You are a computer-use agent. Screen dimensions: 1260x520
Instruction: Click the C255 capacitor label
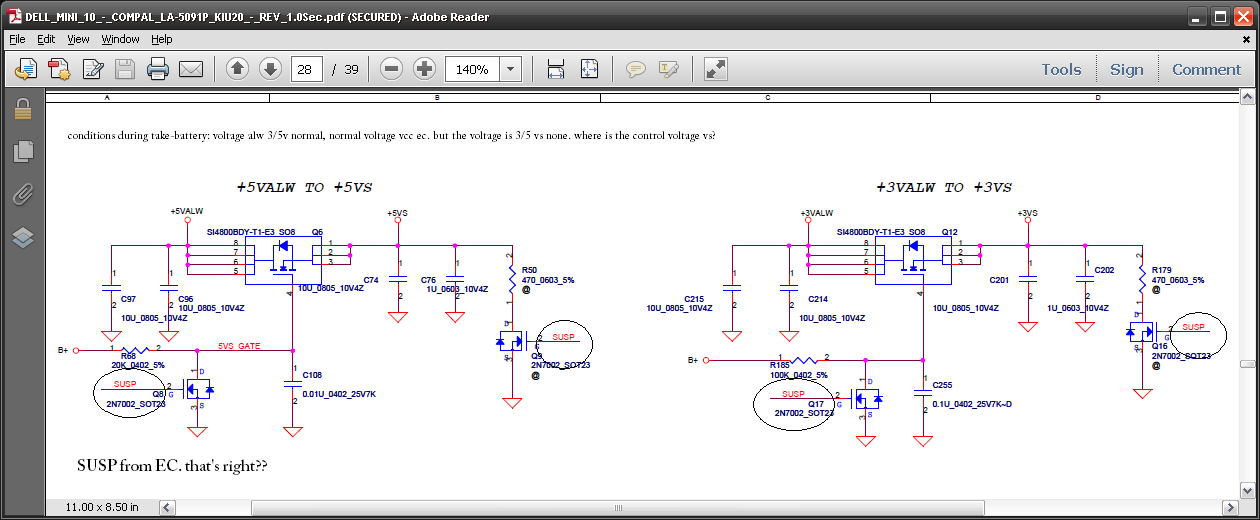(x=942, y=384)
